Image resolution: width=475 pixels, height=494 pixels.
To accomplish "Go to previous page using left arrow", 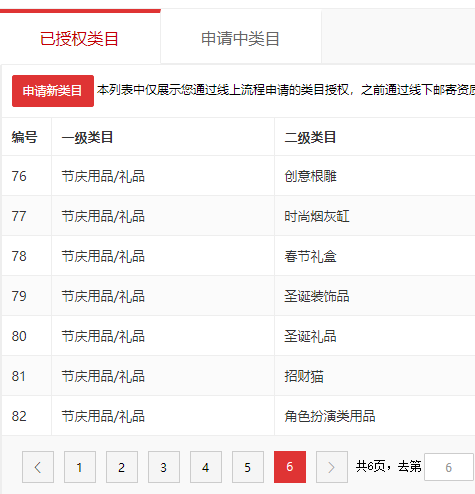I will (x=38, y=467).
